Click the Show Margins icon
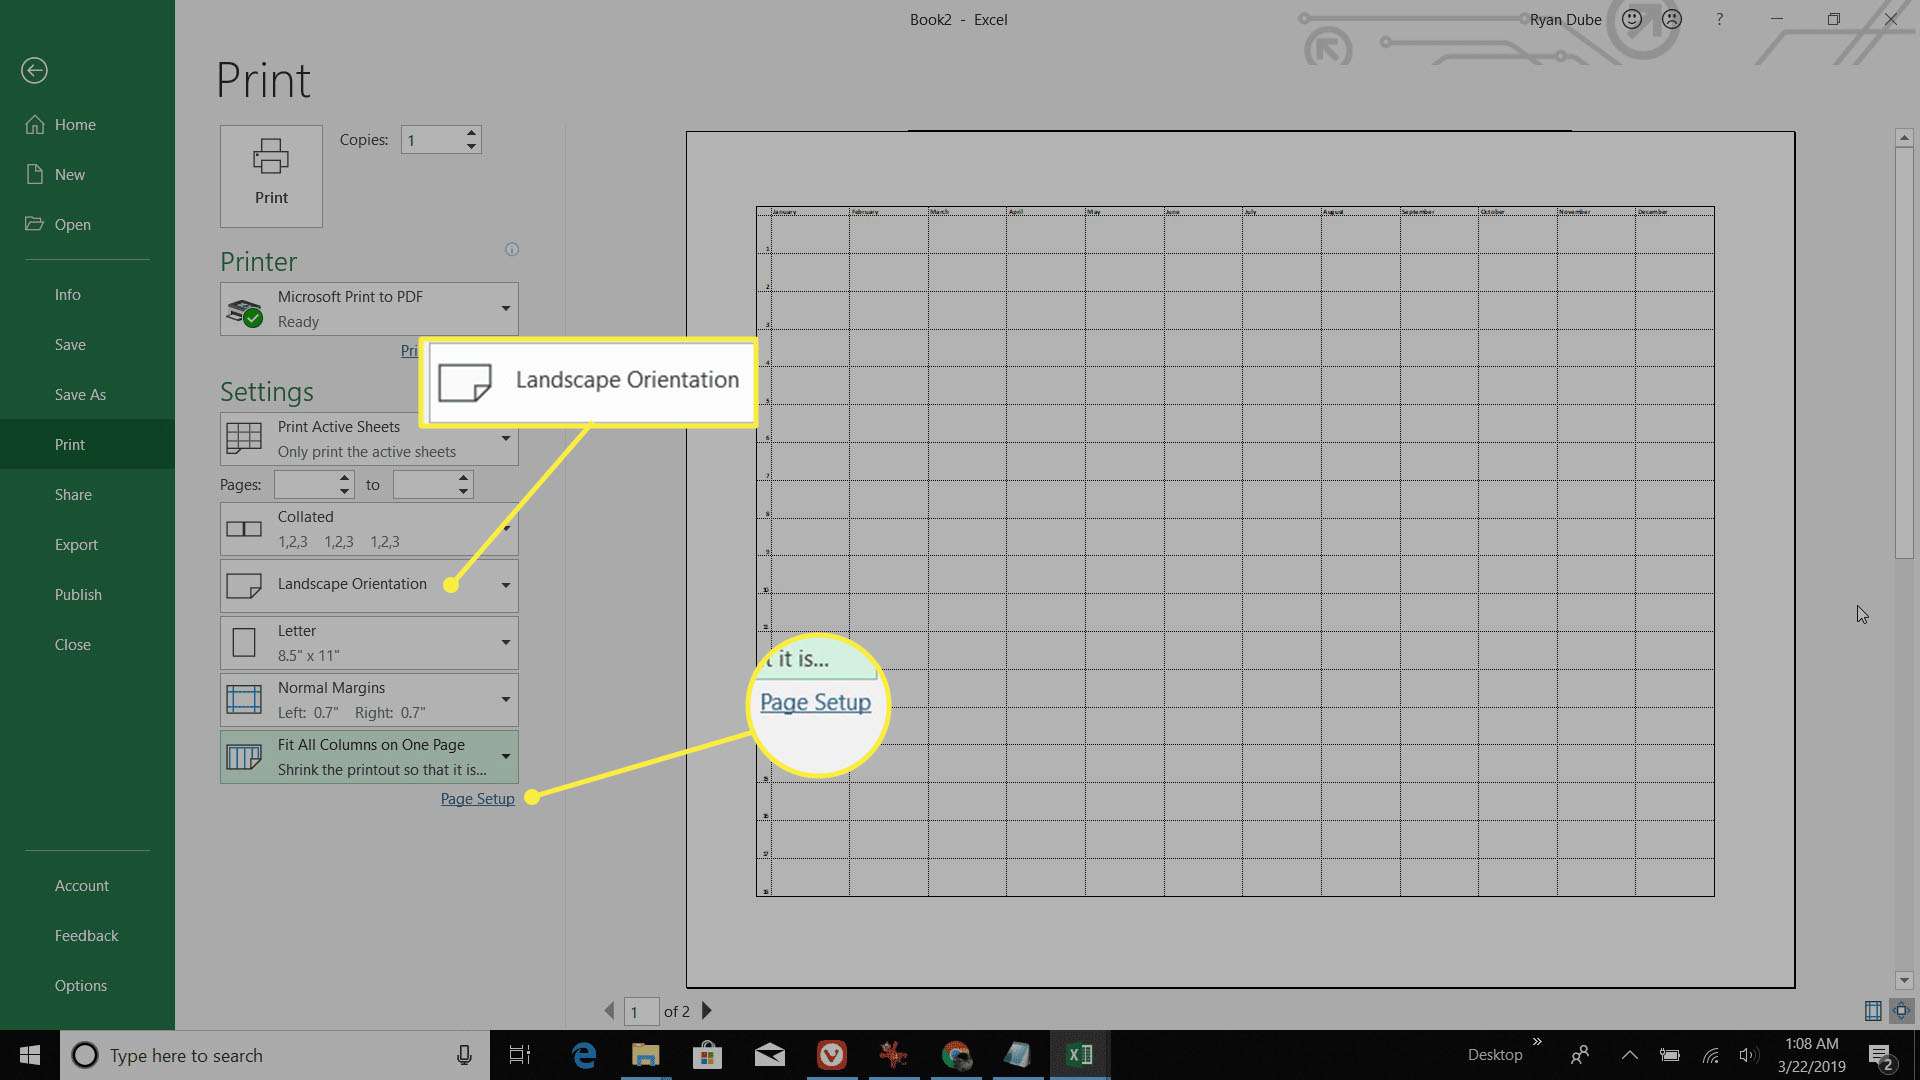The width and height of the screenshot is (1920, 1080). click(1873, 1011)
